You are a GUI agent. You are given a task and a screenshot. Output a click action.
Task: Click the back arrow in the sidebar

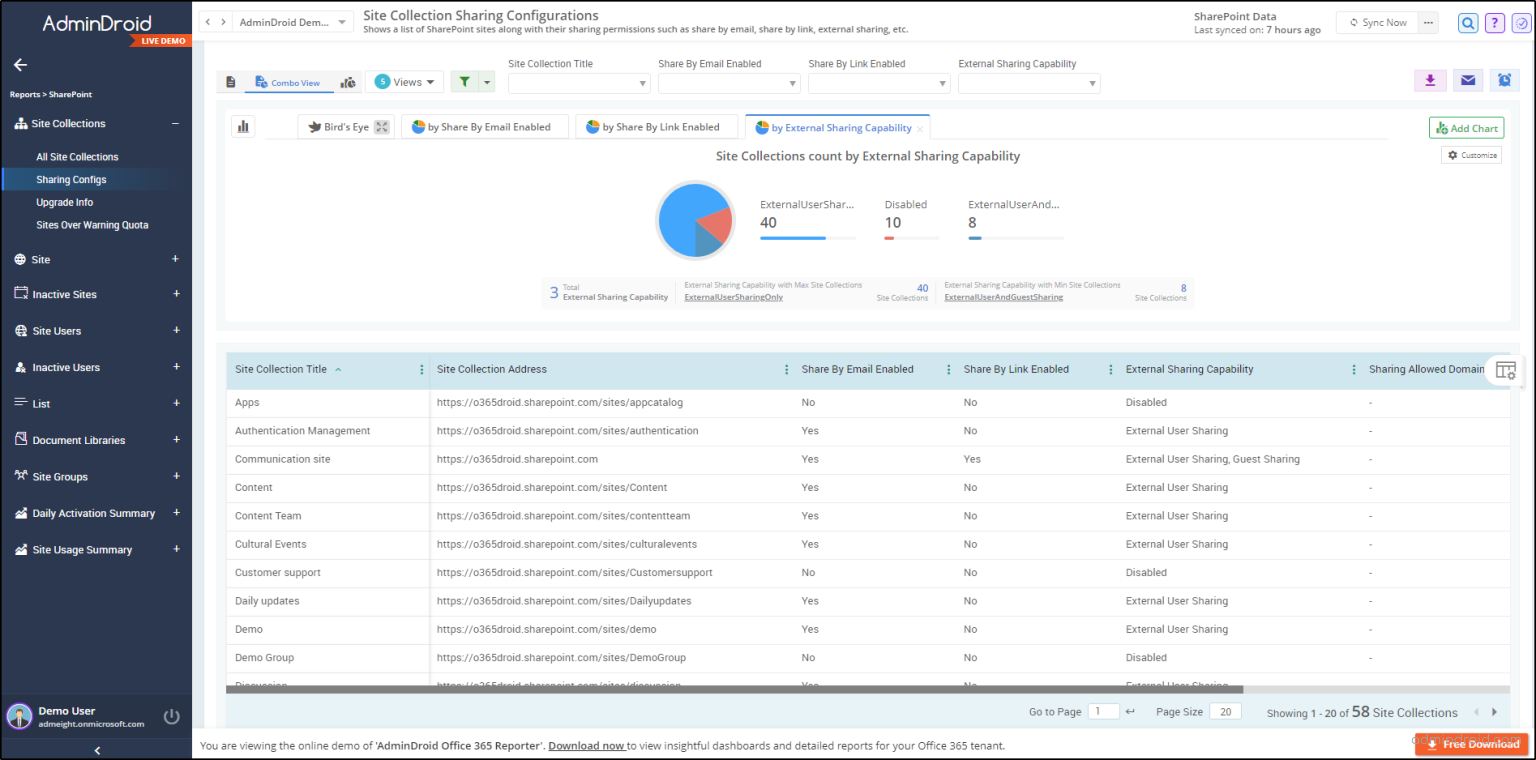[20, 65]
